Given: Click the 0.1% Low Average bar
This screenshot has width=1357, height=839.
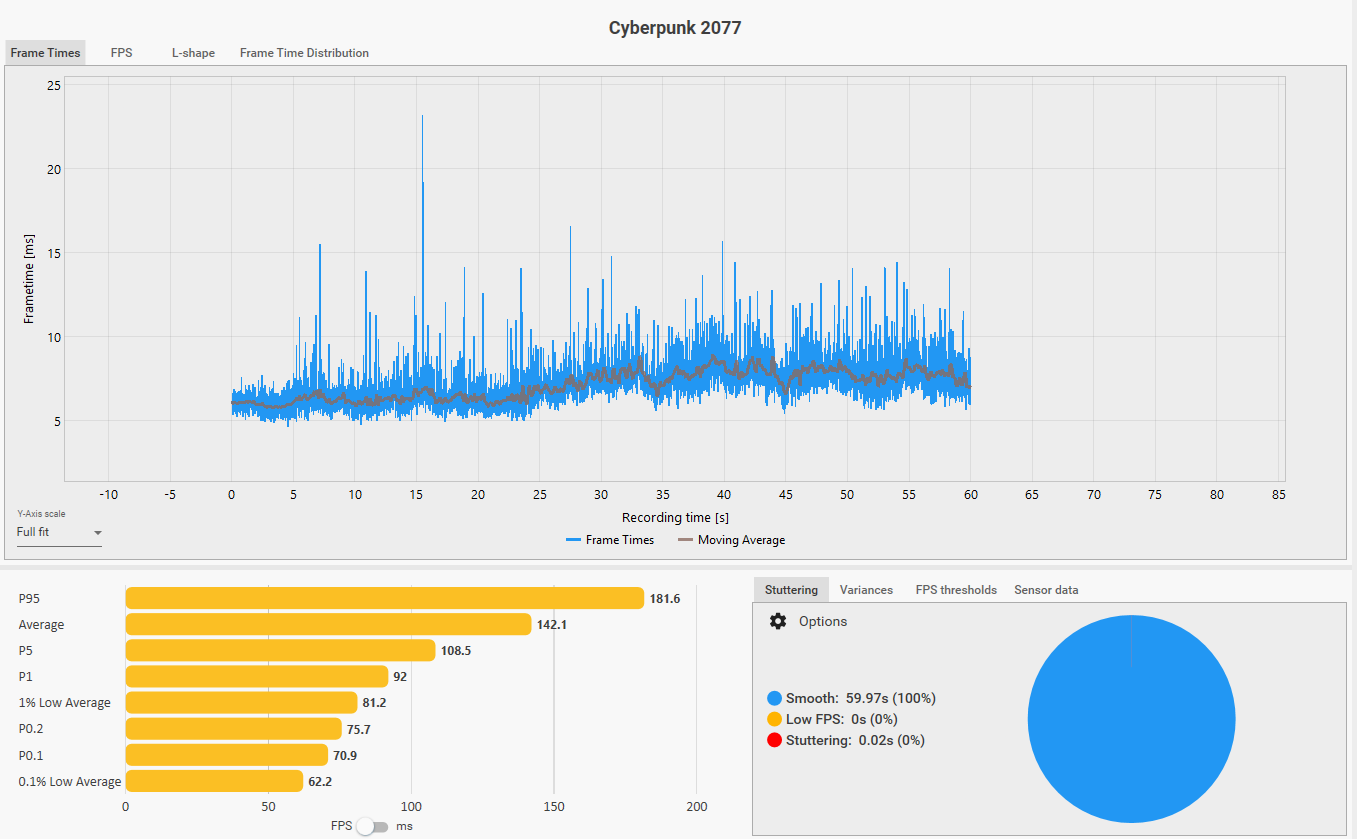Looking at the screenshot, I should [x=214, y=781].
